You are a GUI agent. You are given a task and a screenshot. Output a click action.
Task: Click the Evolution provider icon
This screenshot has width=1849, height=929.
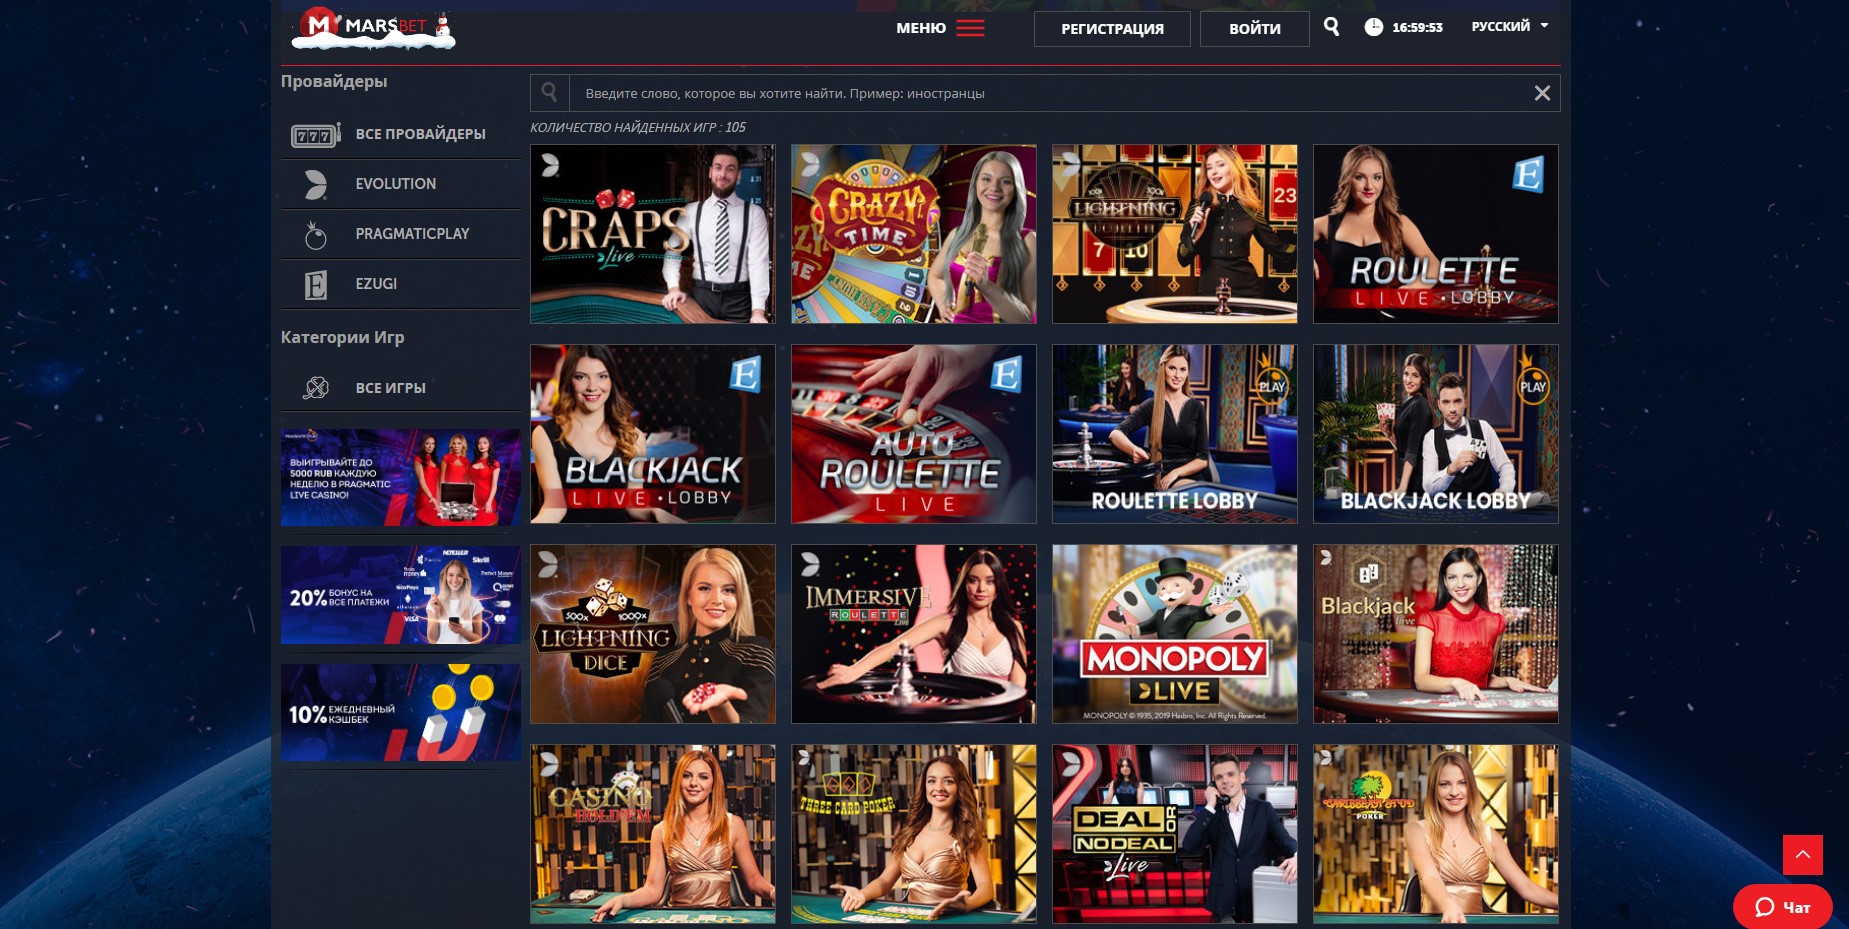pyautogui.click(x=316, y=184)
